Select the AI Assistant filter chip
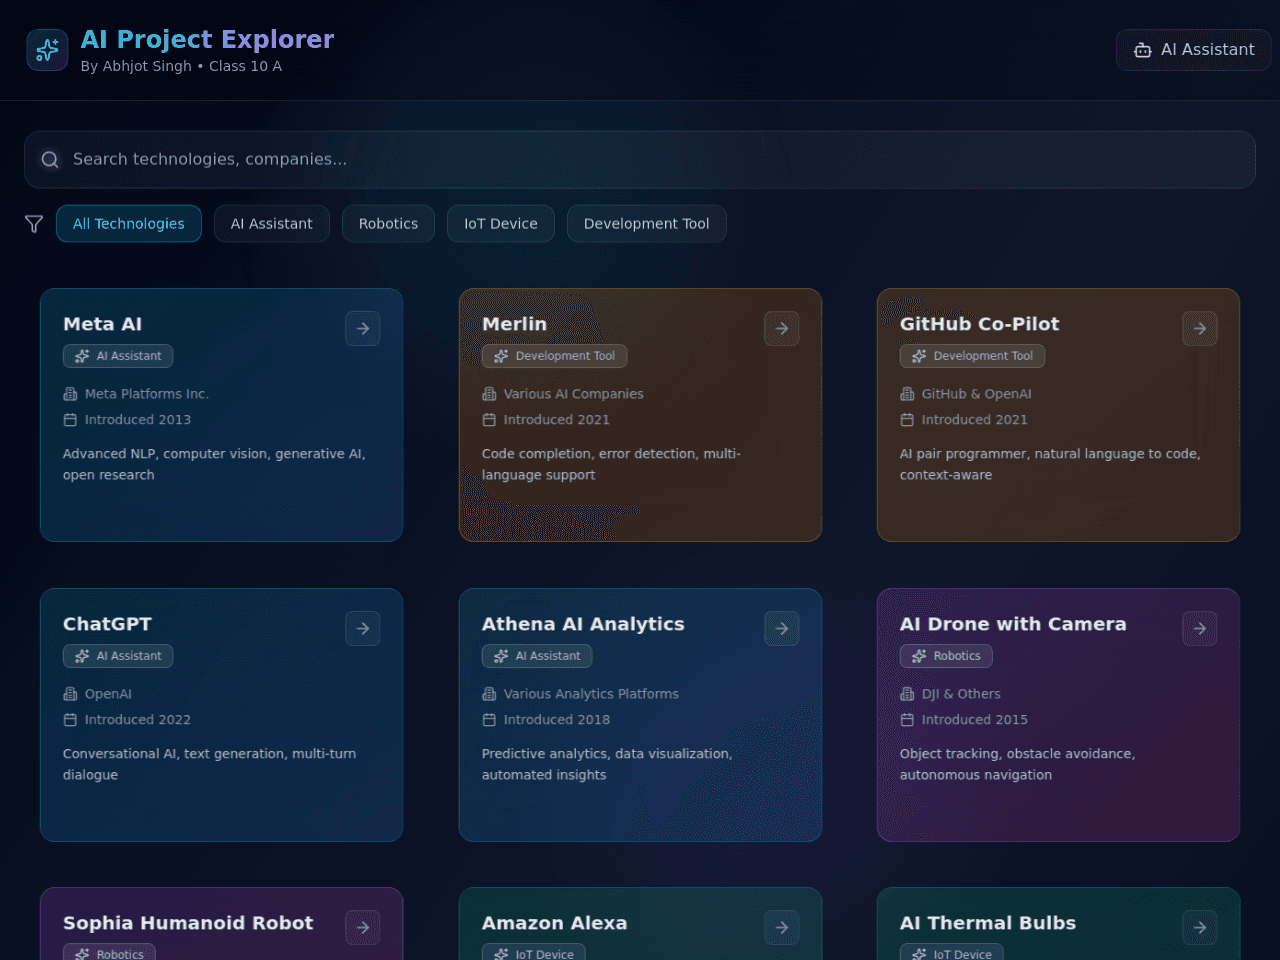The image size is (1280, 960). pyautogui.click(x=272, y=224)
